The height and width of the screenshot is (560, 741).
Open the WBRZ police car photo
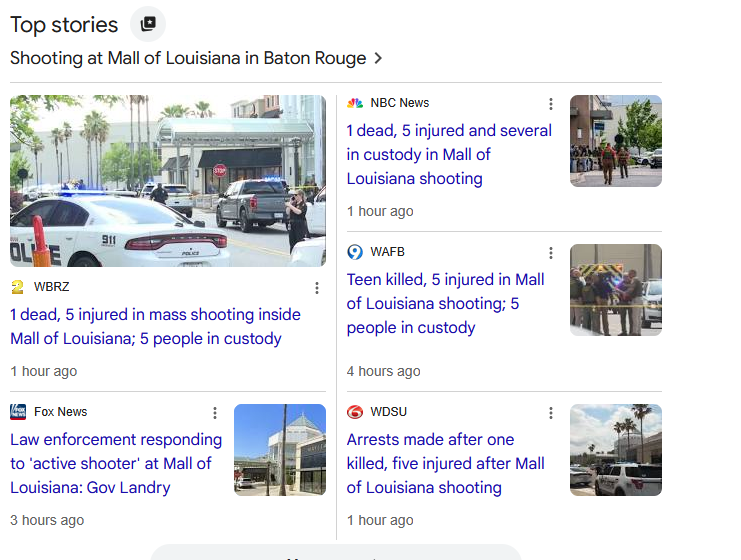168,181
